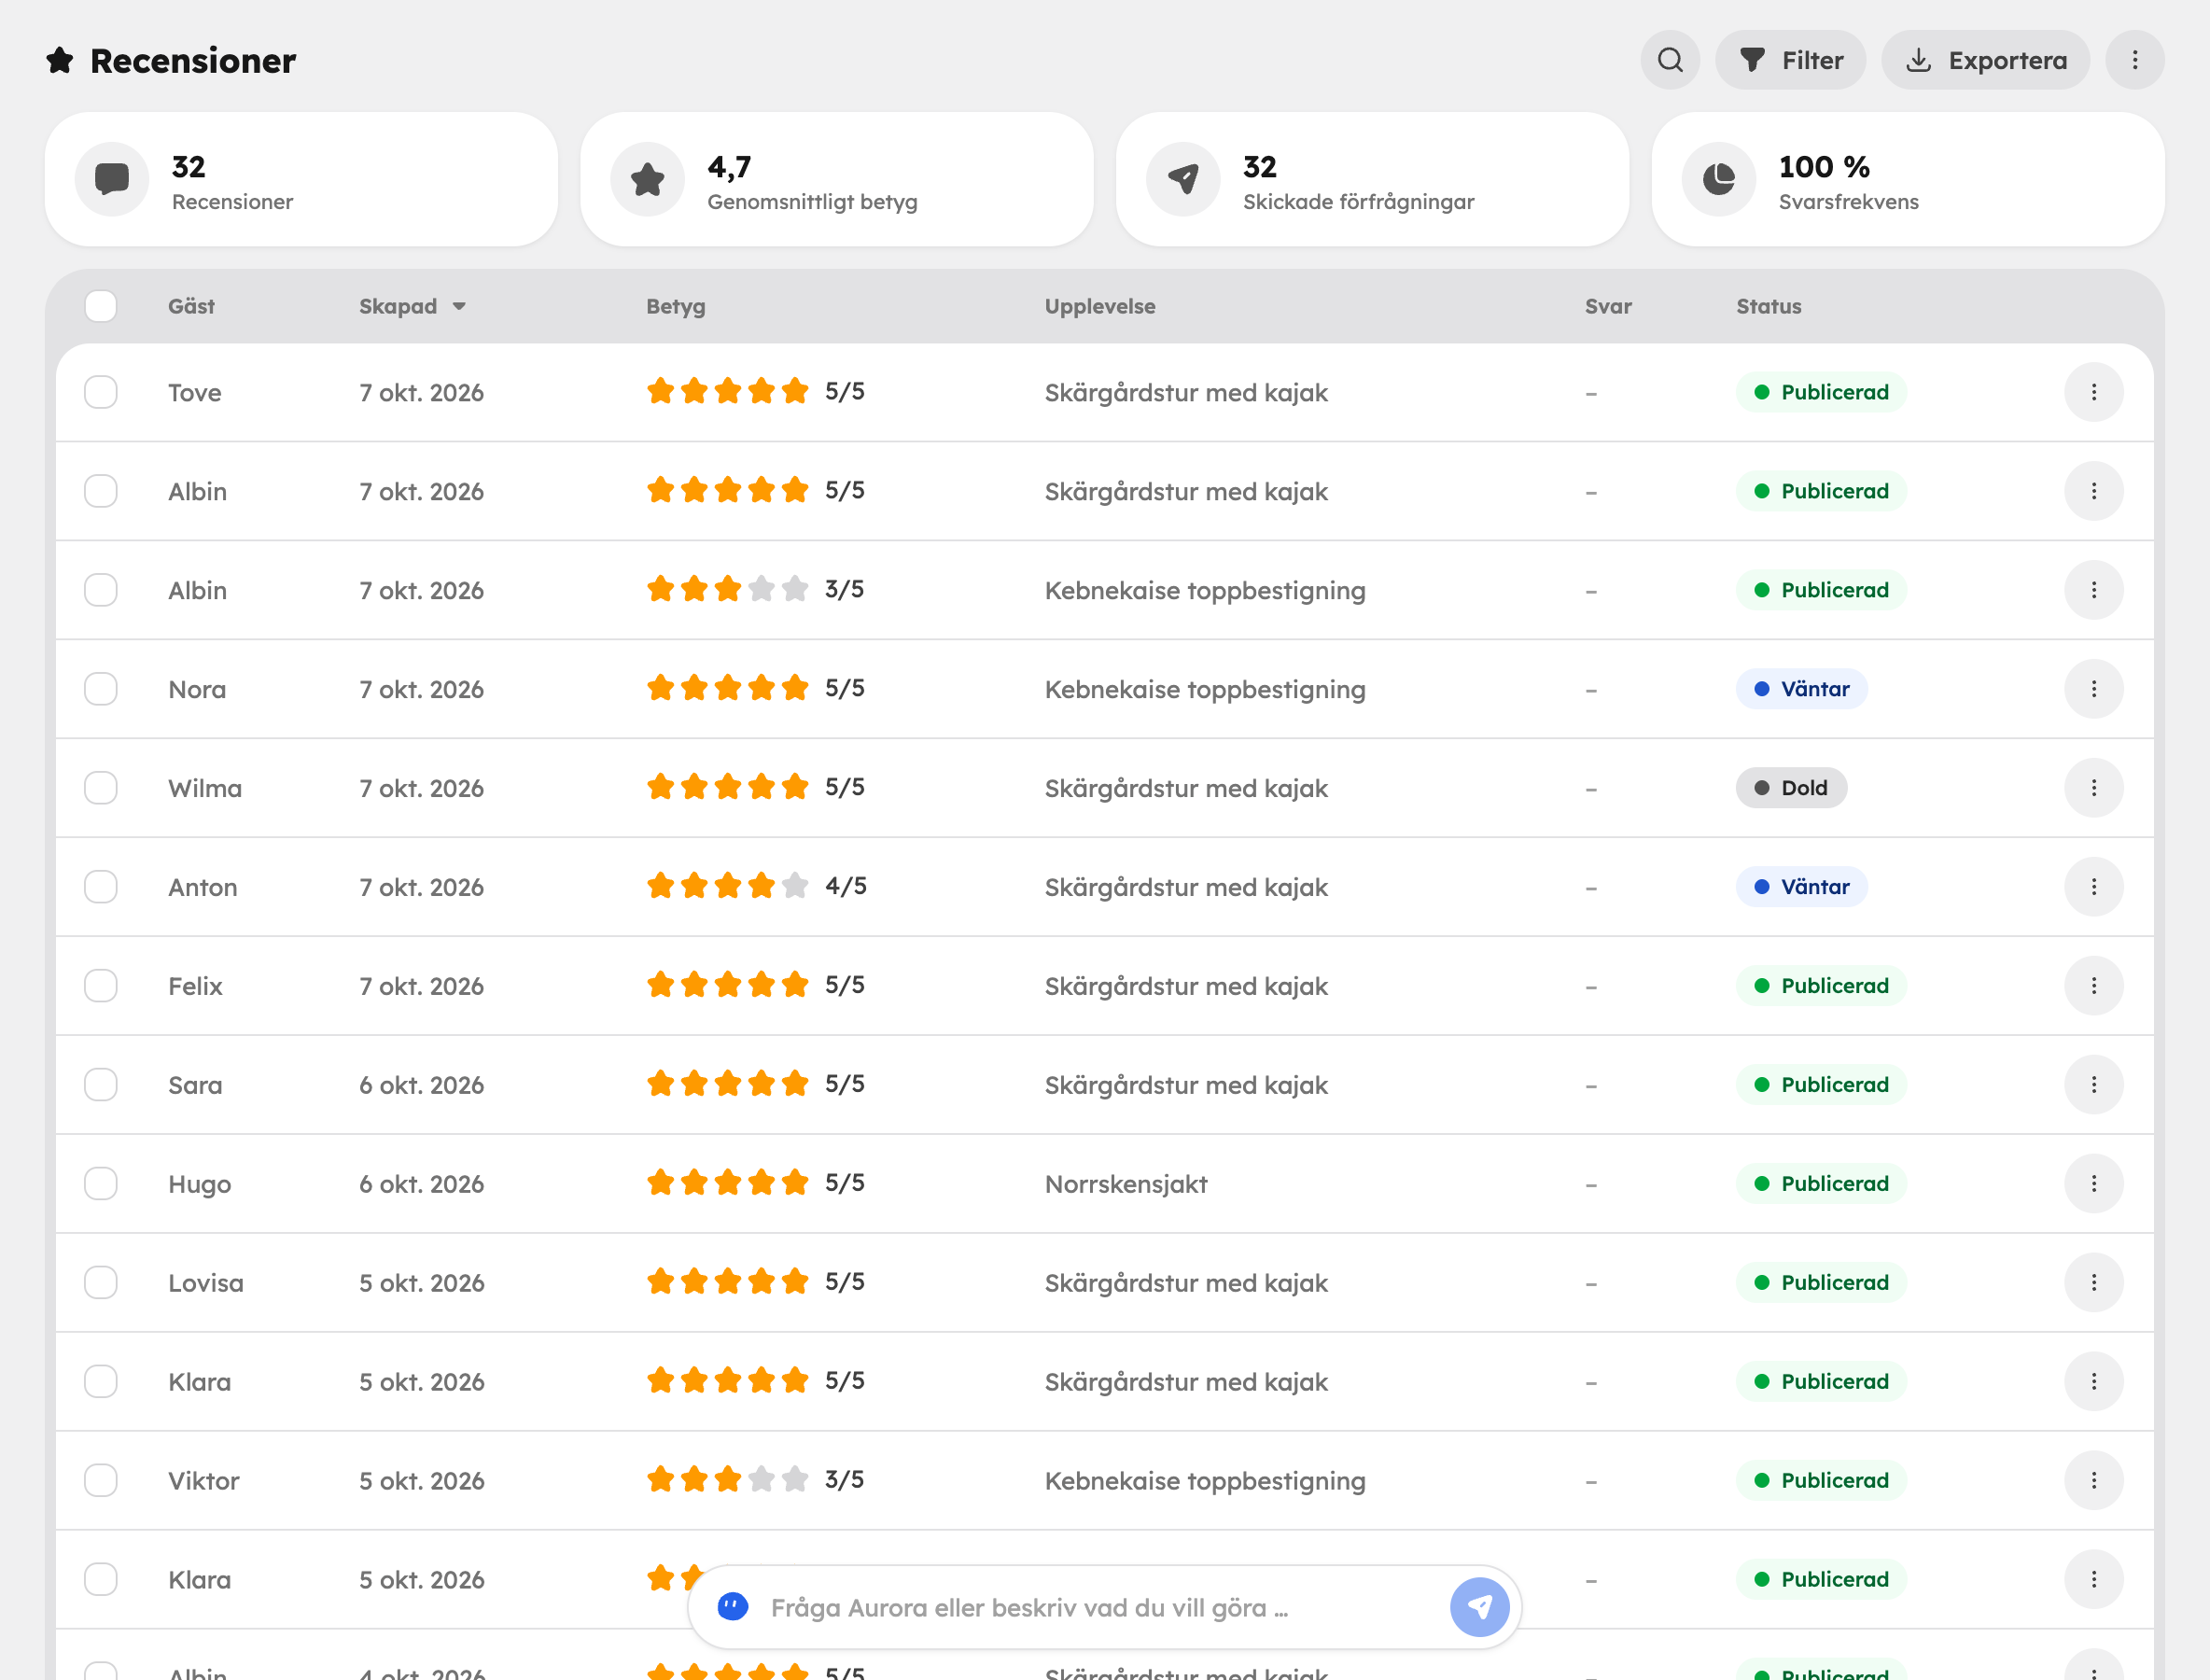Screen dimensions: 2210x1680
Task: Click the Aurora assistant face icon
Action: coord(733,1607)
